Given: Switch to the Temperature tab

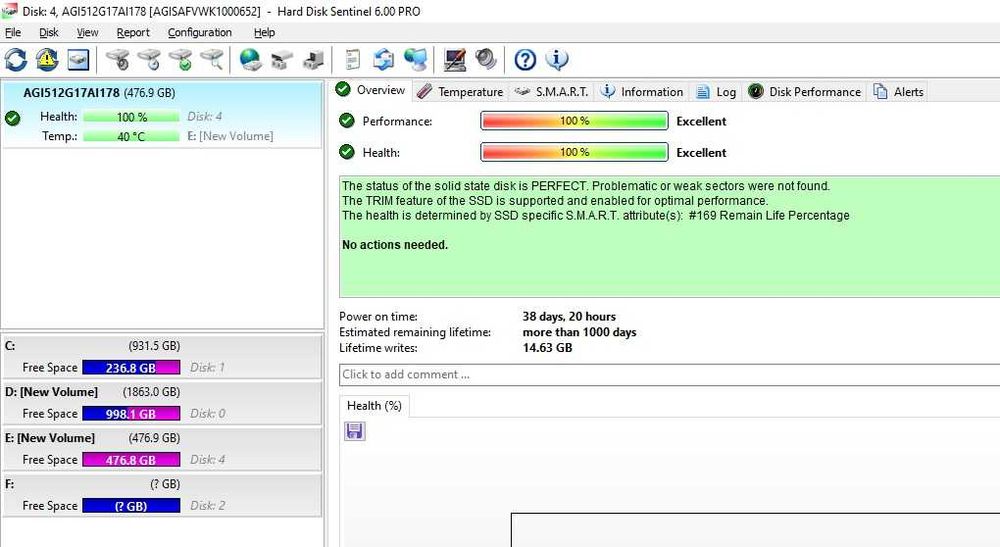Looking at the screenshot, I should pyautogui.click(x=460, y=92).
